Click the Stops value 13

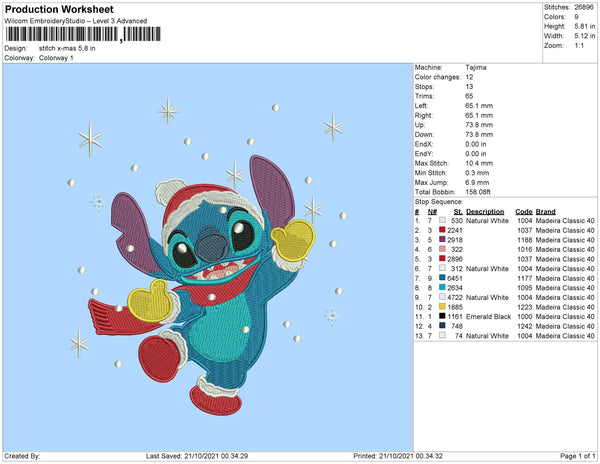click(x=469, y=86)
